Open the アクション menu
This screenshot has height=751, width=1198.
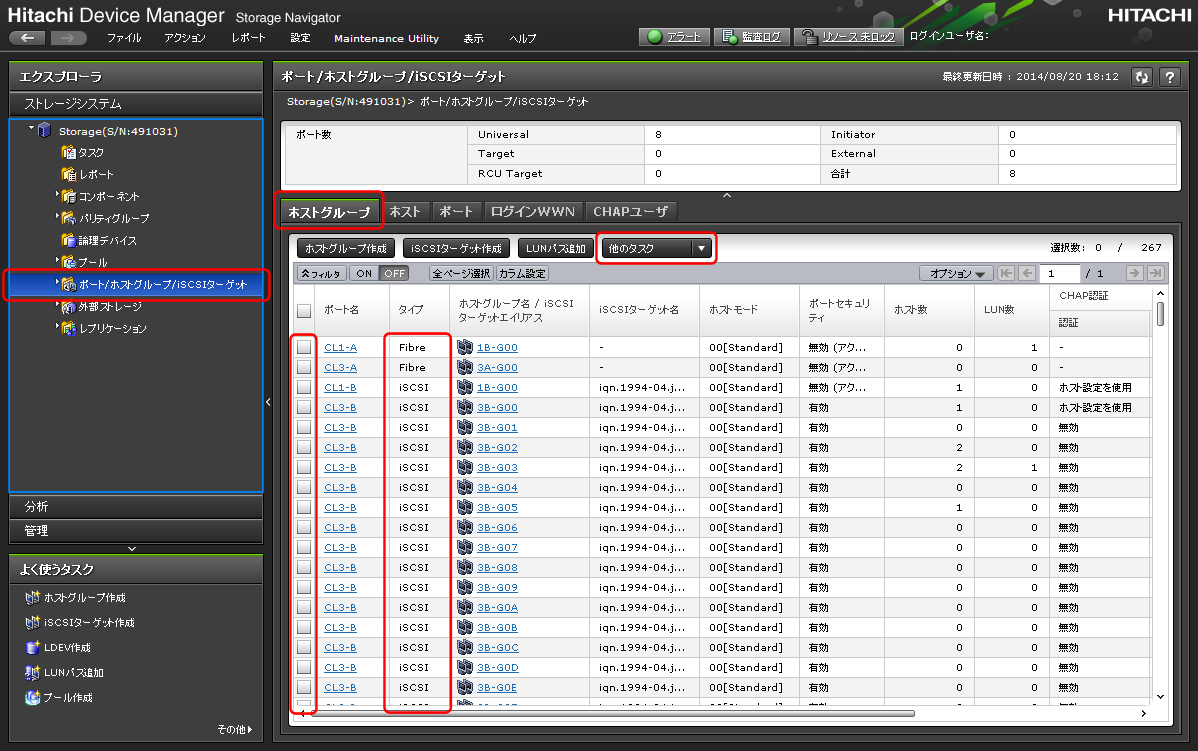point(185,37)
